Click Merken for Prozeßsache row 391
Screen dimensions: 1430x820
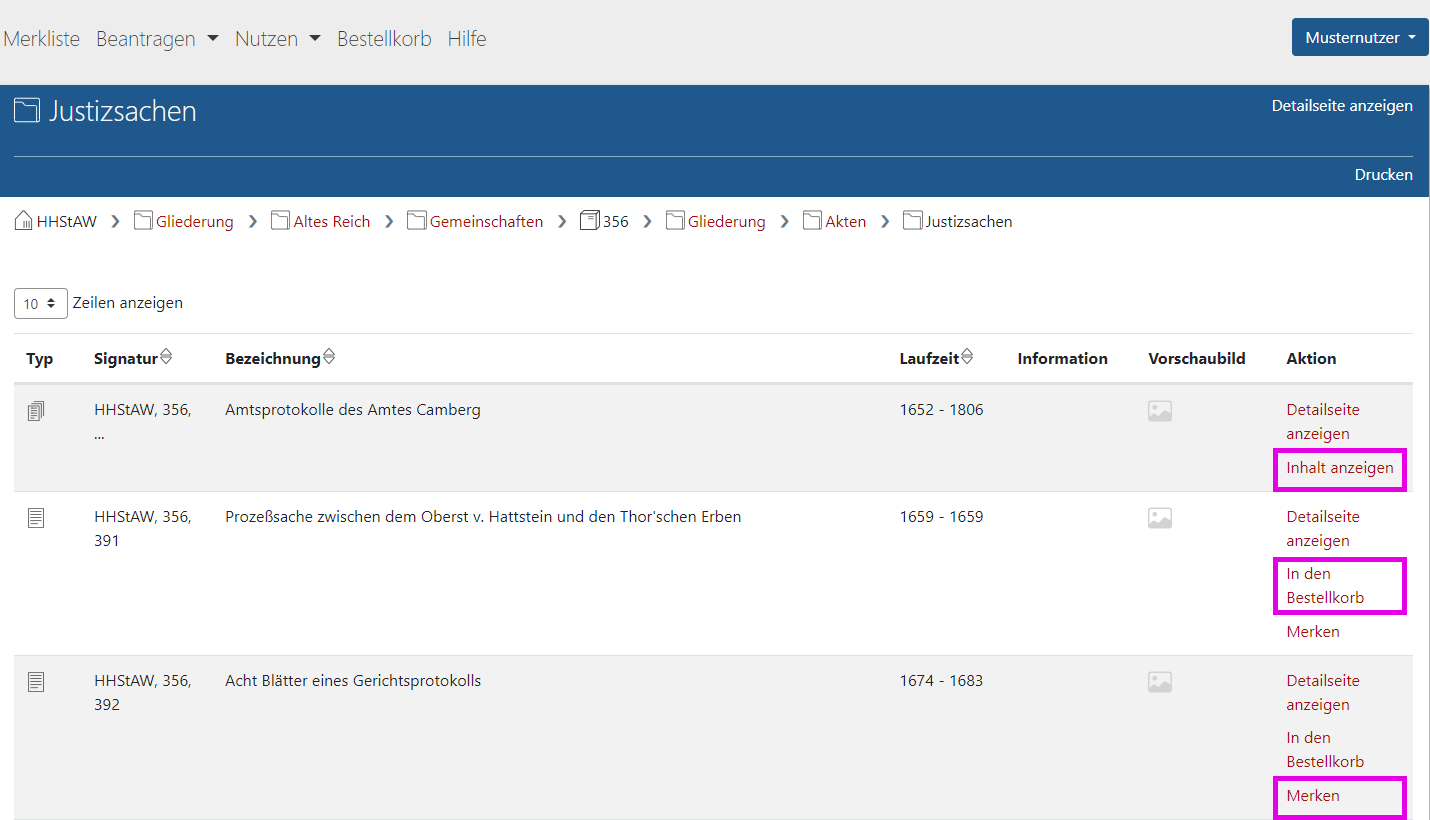tap(1313, 631)
